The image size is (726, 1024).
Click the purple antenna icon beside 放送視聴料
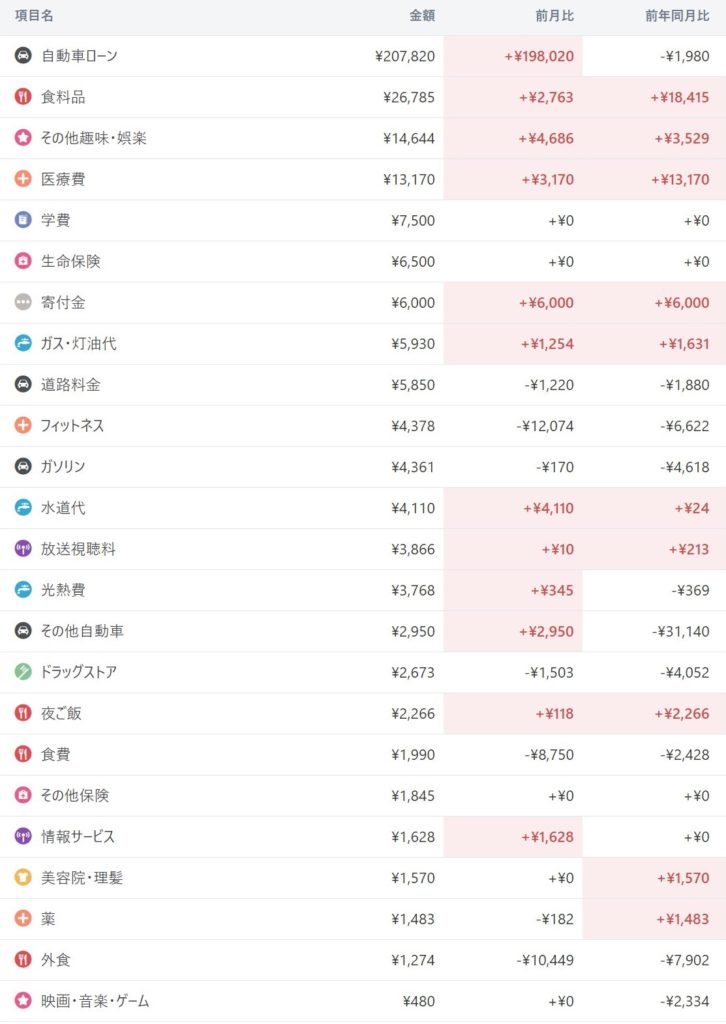[x=23, y=548]
